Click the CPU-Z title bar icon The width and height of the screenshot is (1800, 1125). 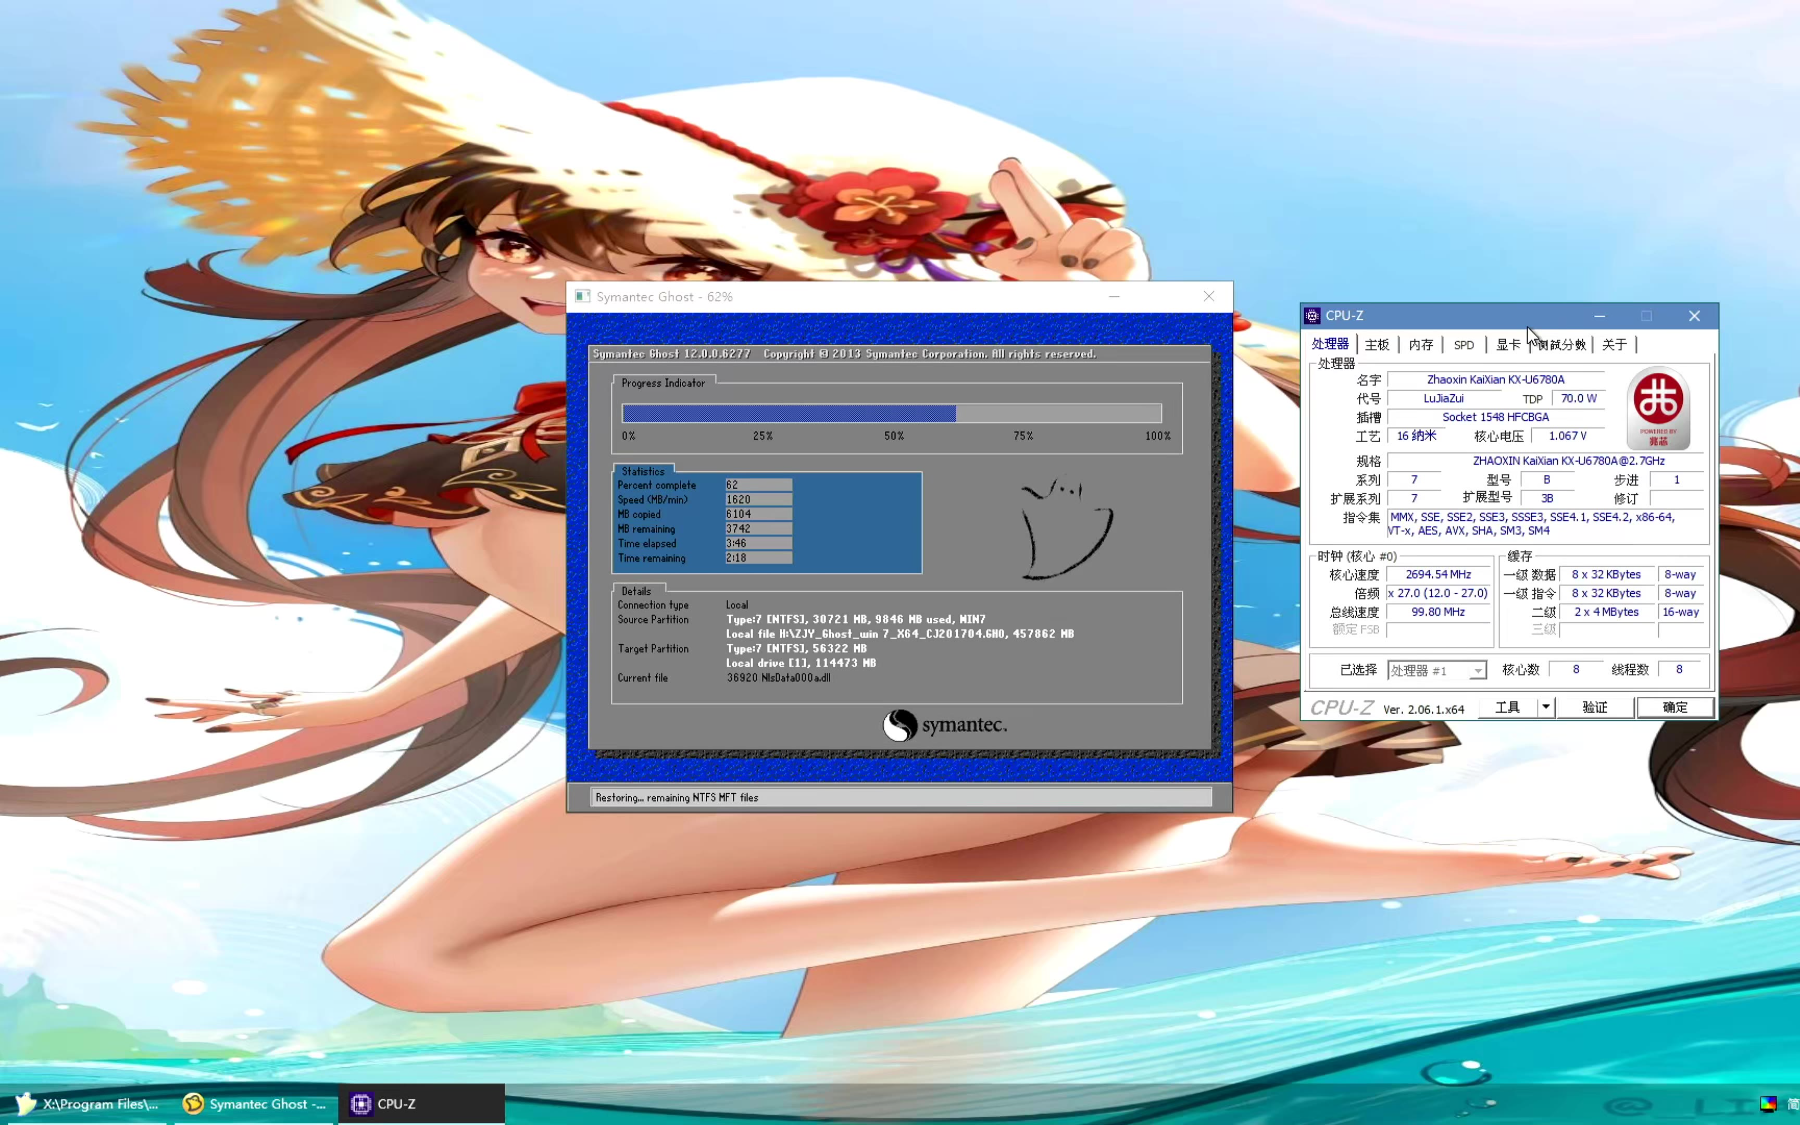click(x=1312, y=316)
